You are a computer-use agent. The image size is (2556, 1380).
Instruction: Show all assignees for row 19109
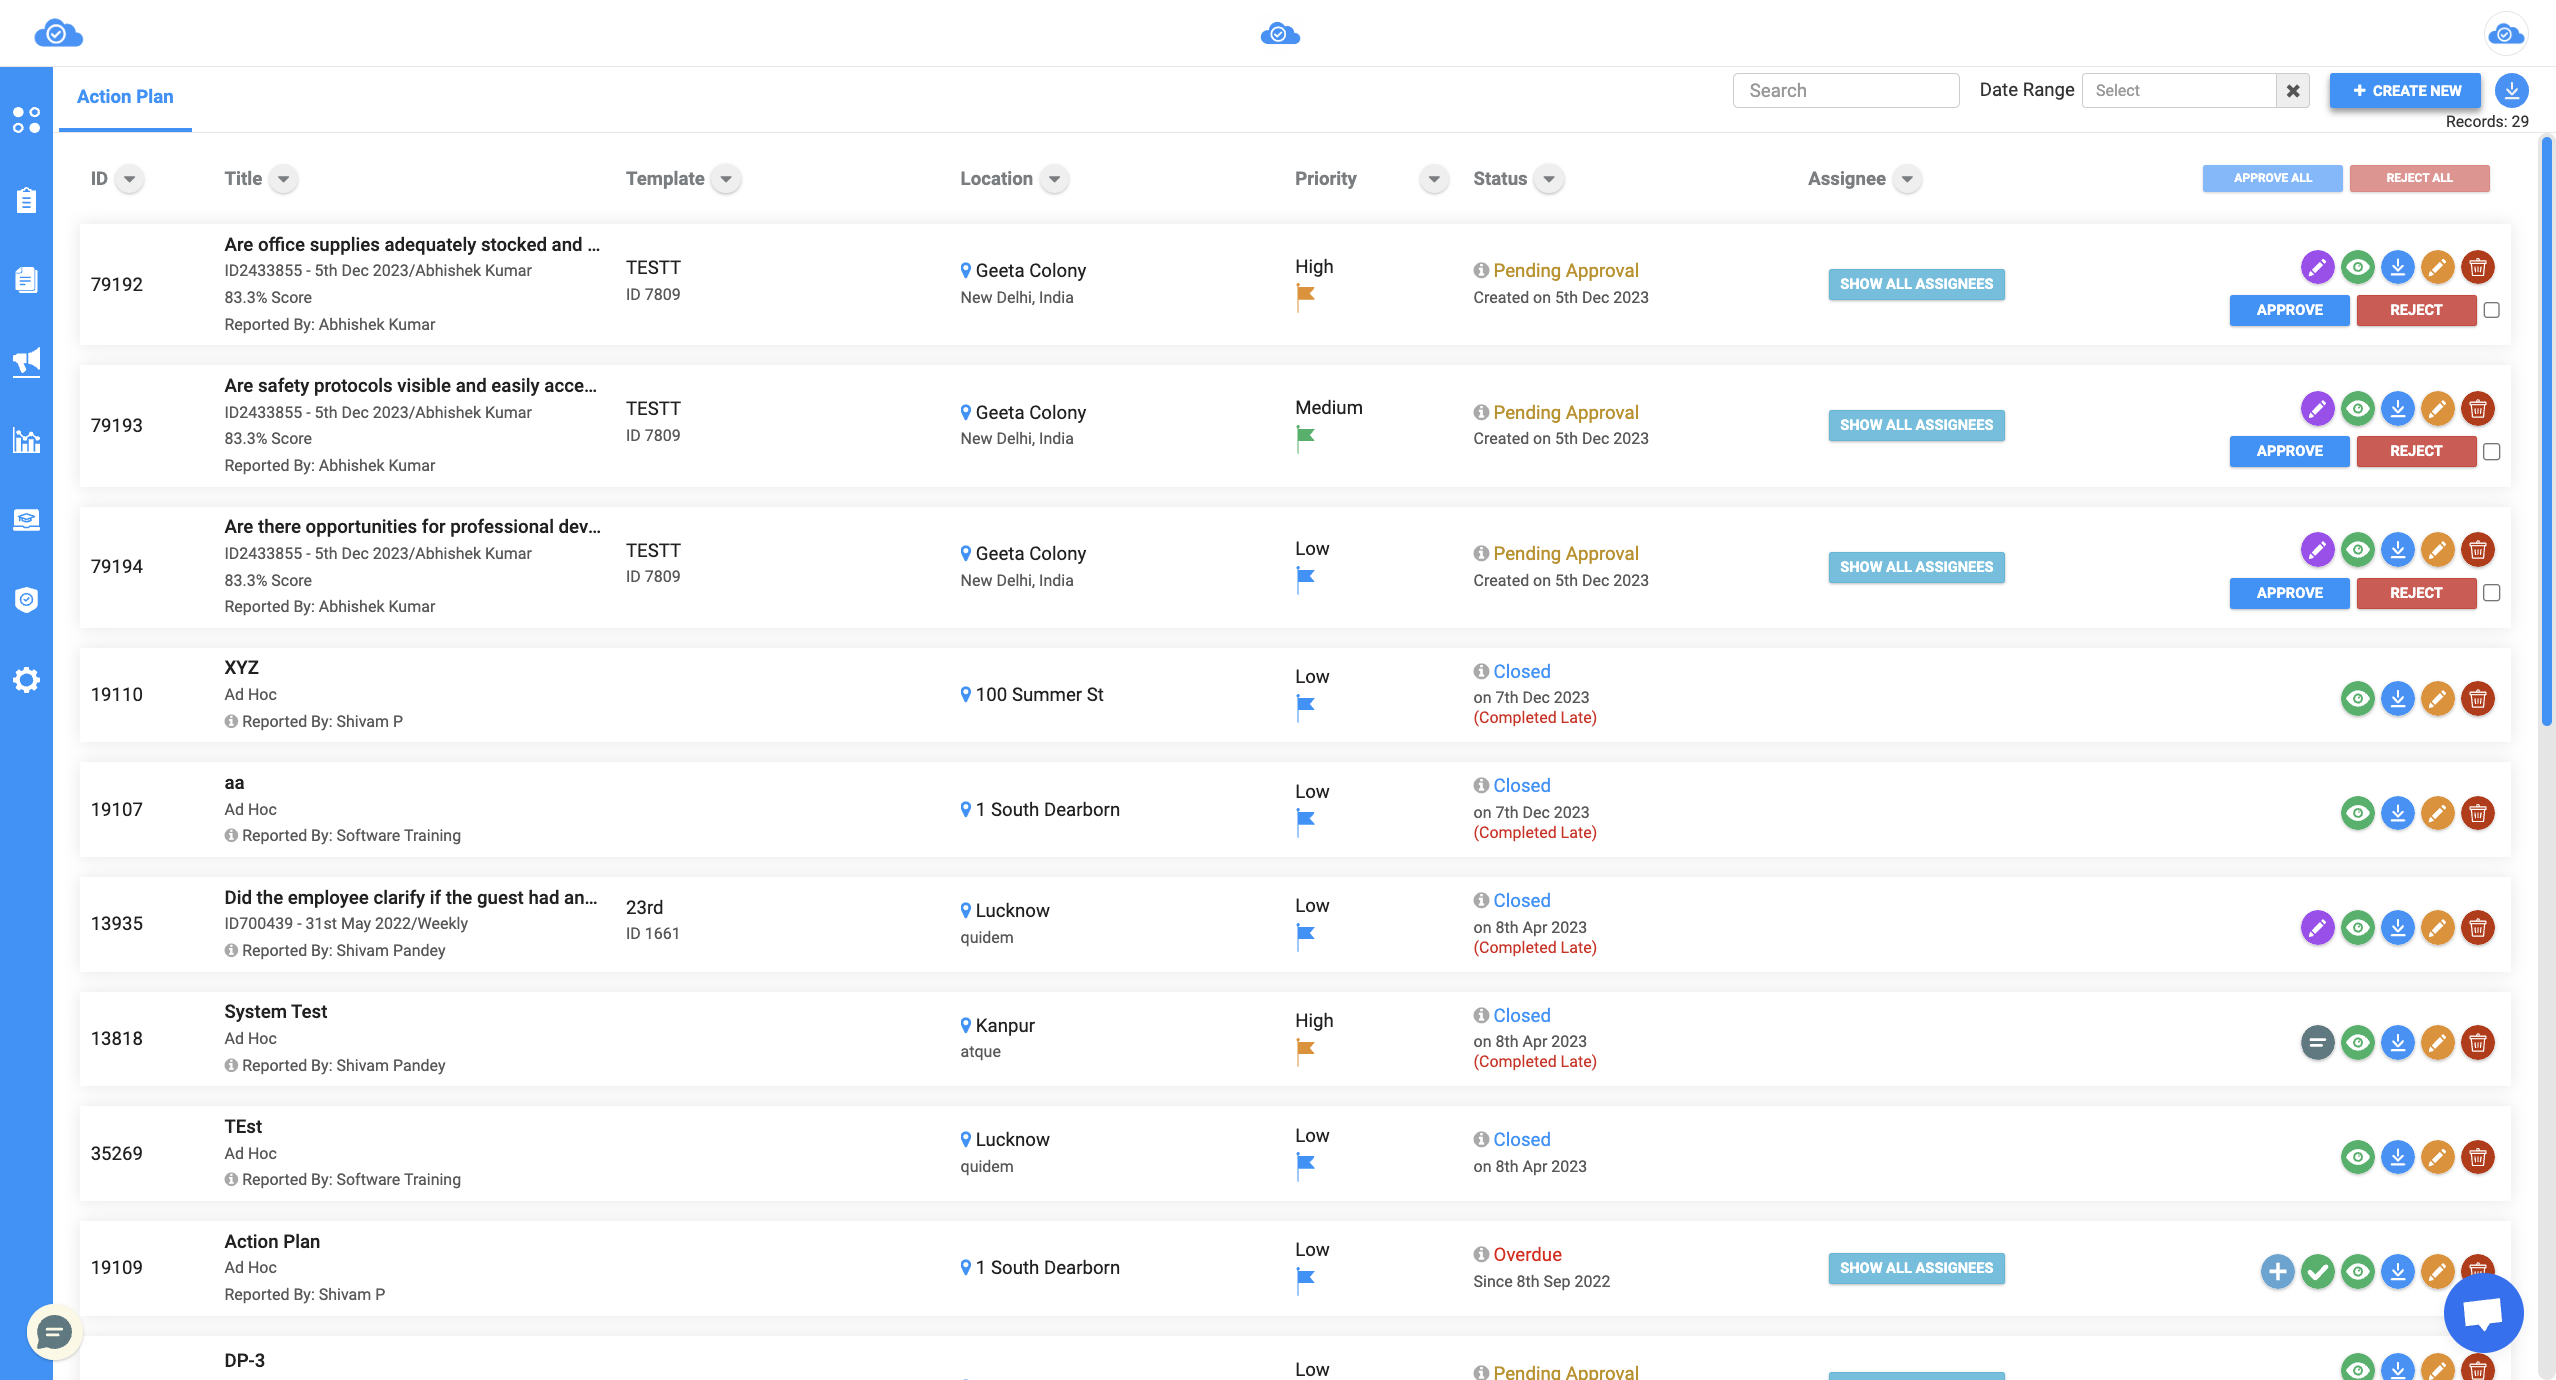coord(1916,1268)
